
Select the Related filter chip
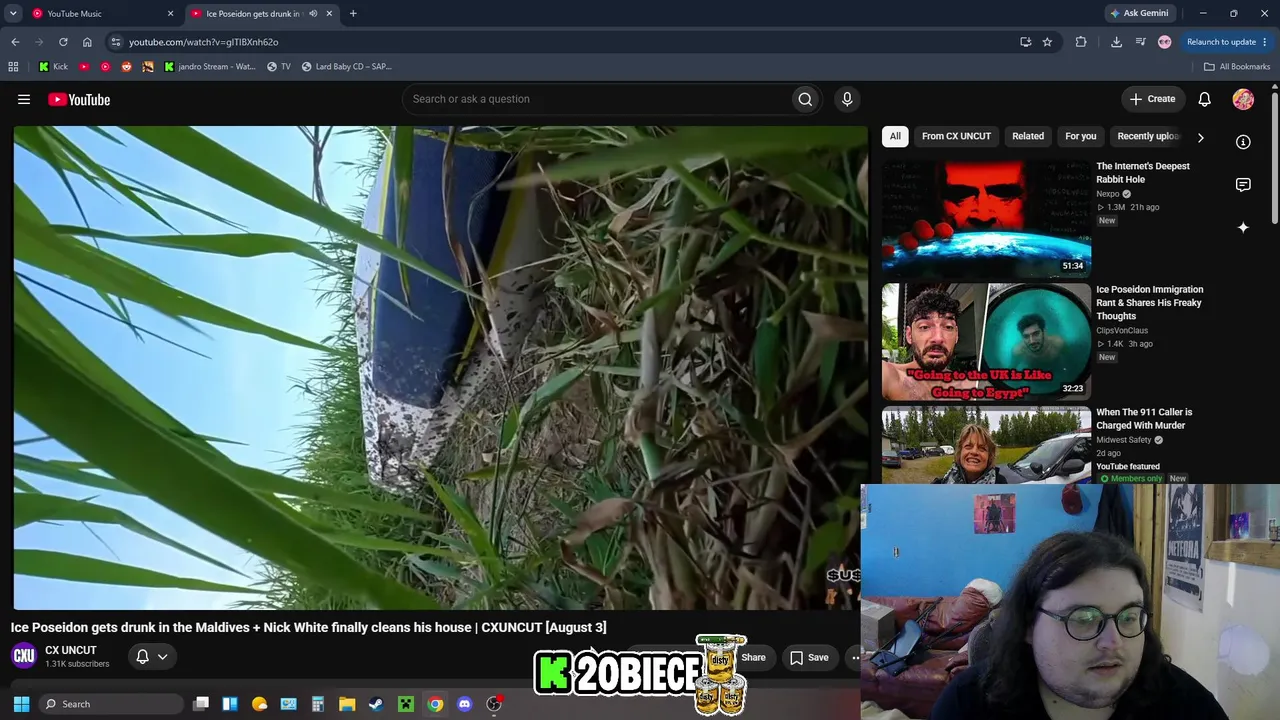[x=1028, y=136]
